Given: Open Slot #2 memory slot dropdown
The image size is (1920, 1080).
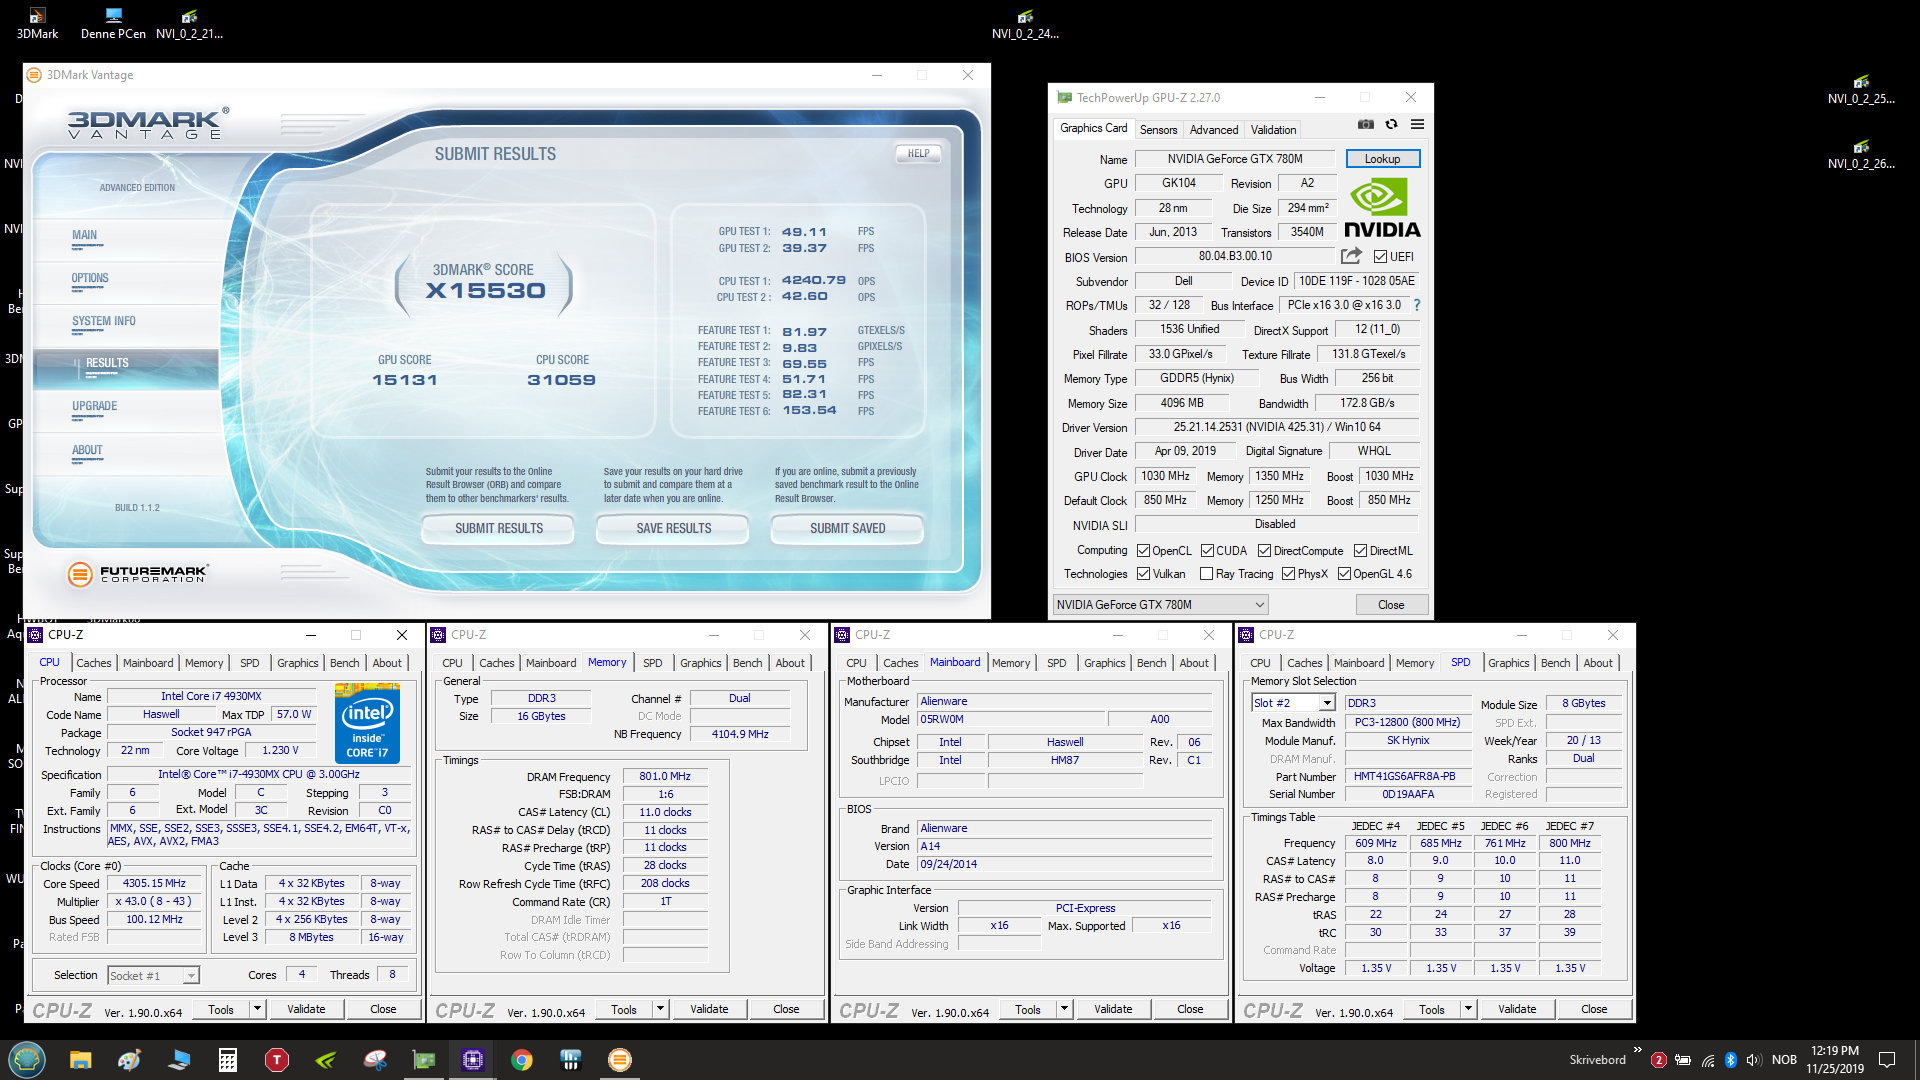Looking at the screenshot, I should [1293, 703].
